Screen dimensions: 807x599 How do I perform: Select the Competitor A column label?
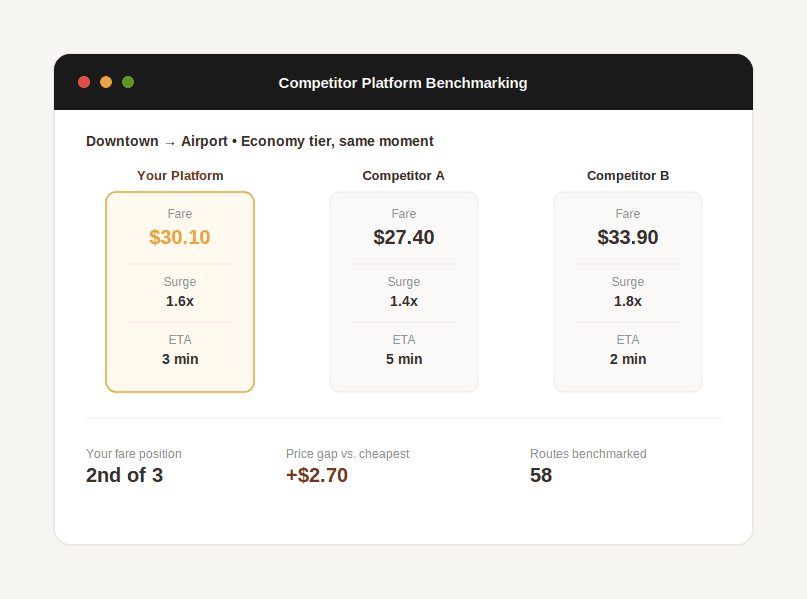(x=404, y=175)
